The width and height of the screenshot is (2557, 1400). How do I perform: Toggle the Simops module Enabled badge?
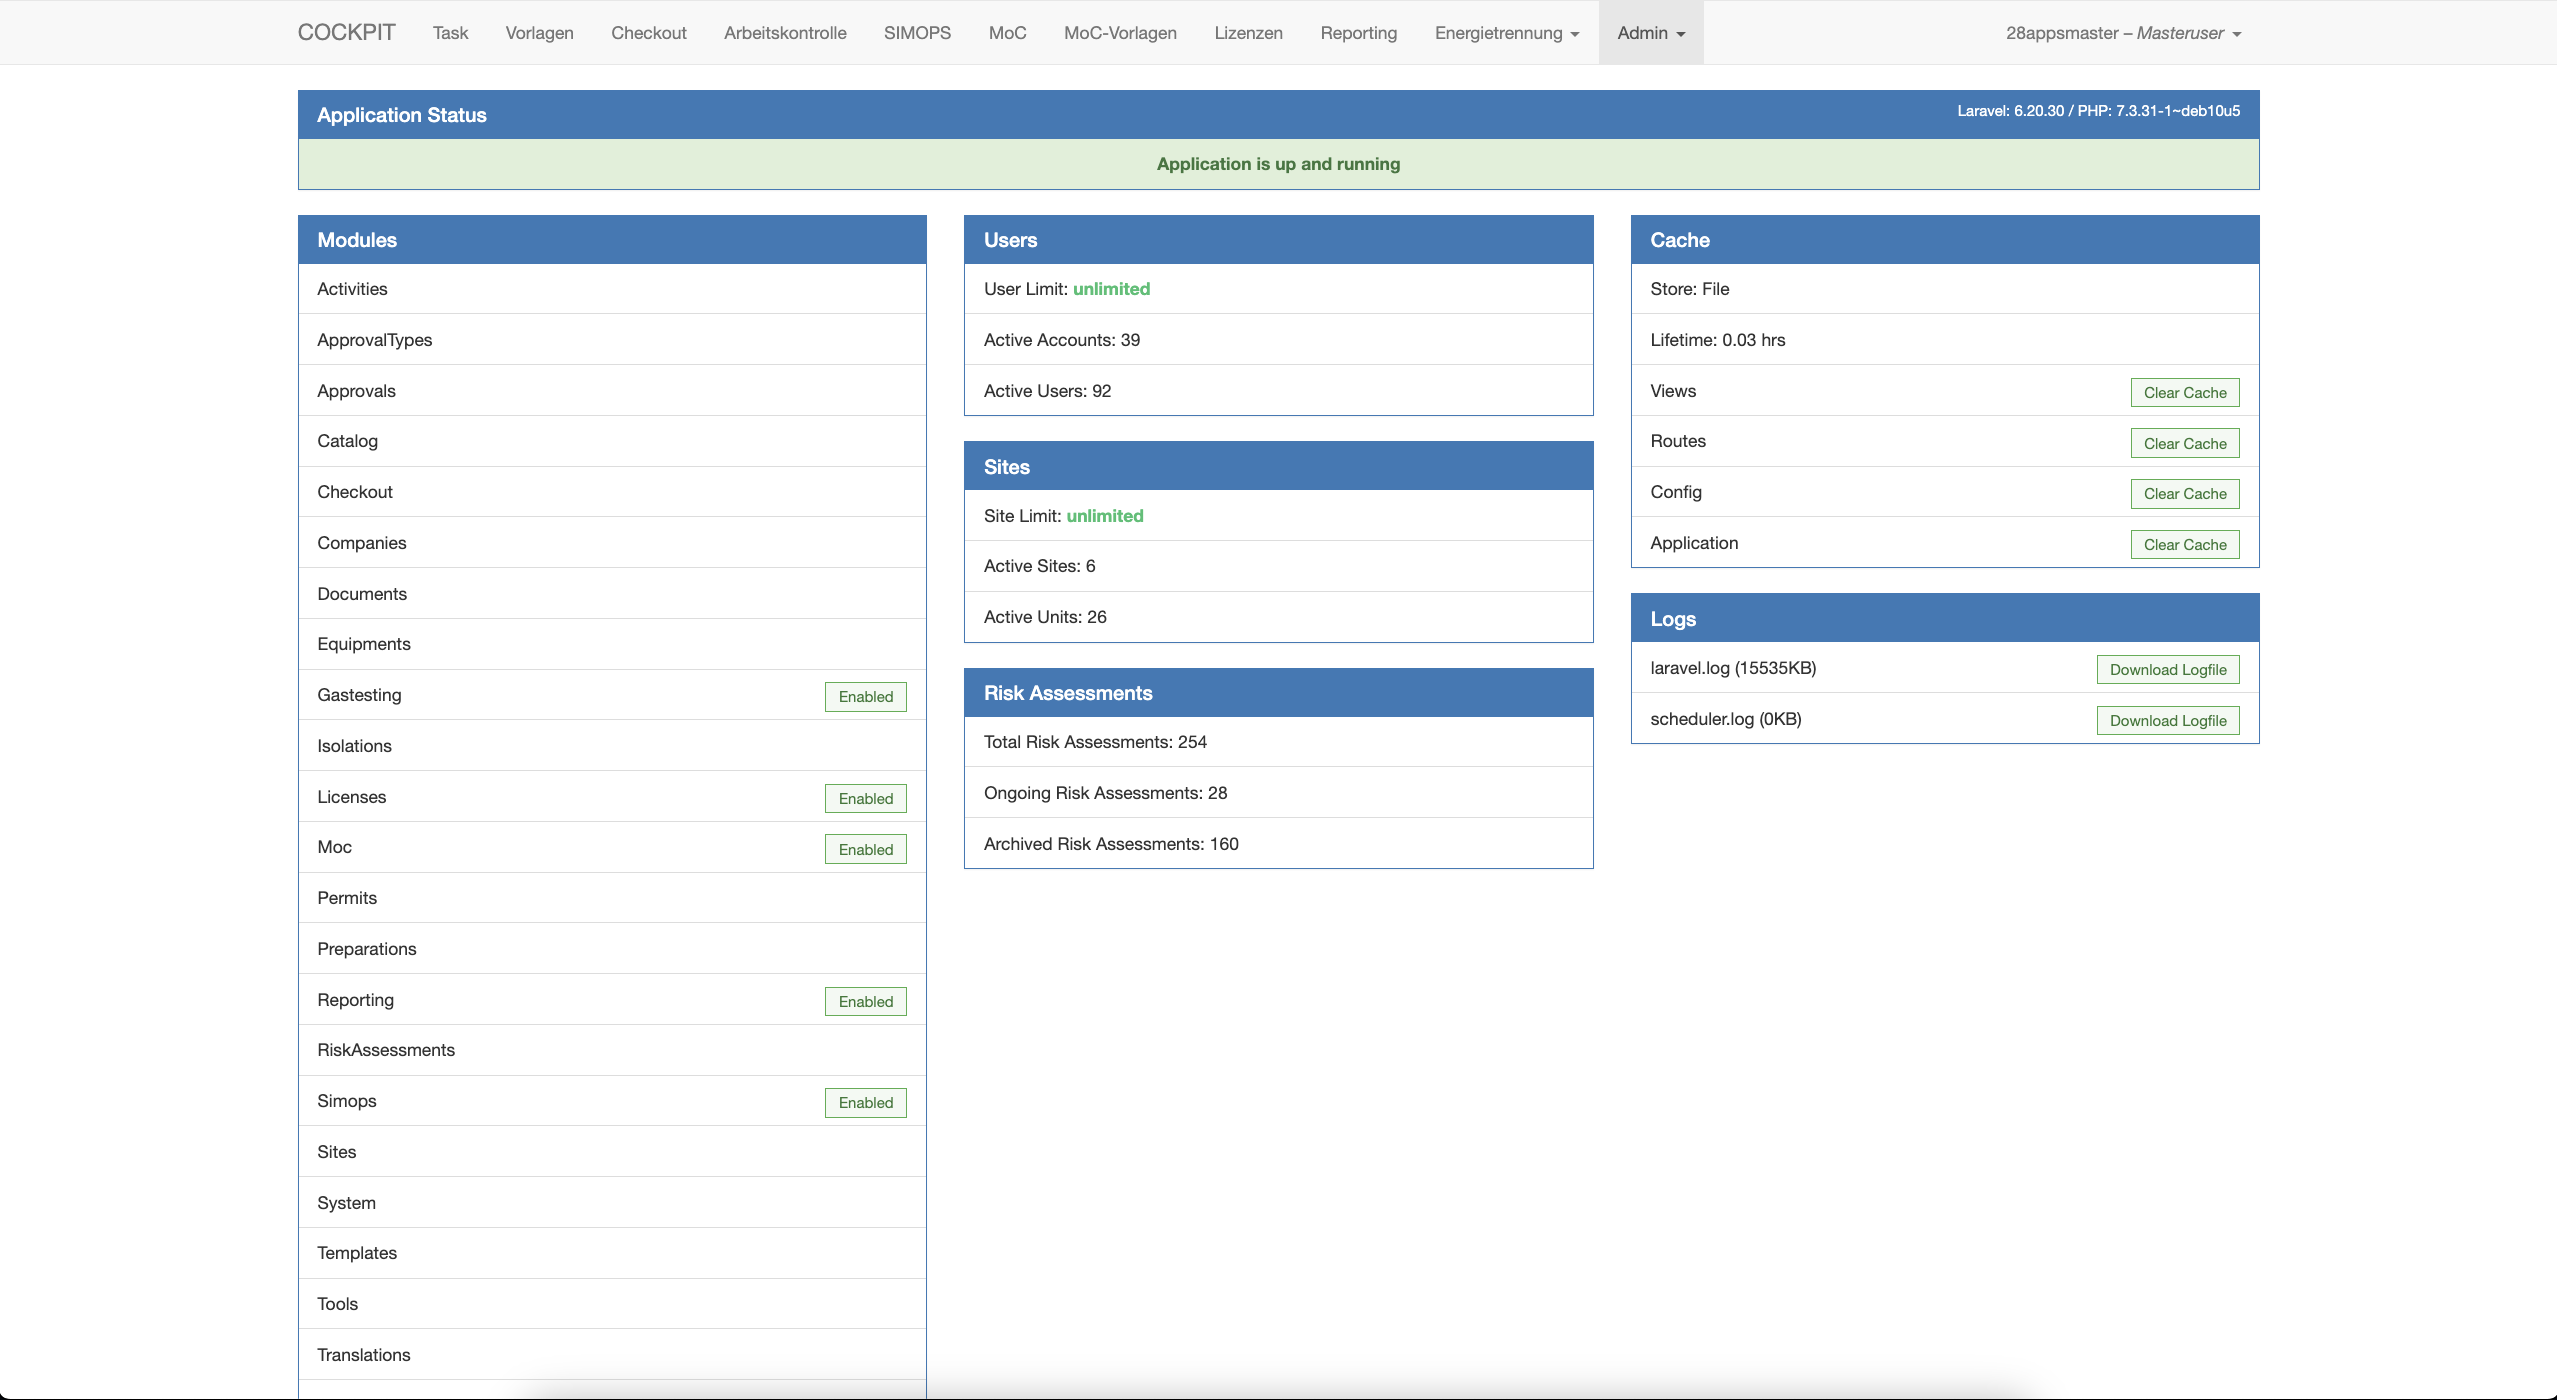[865, 1102]
